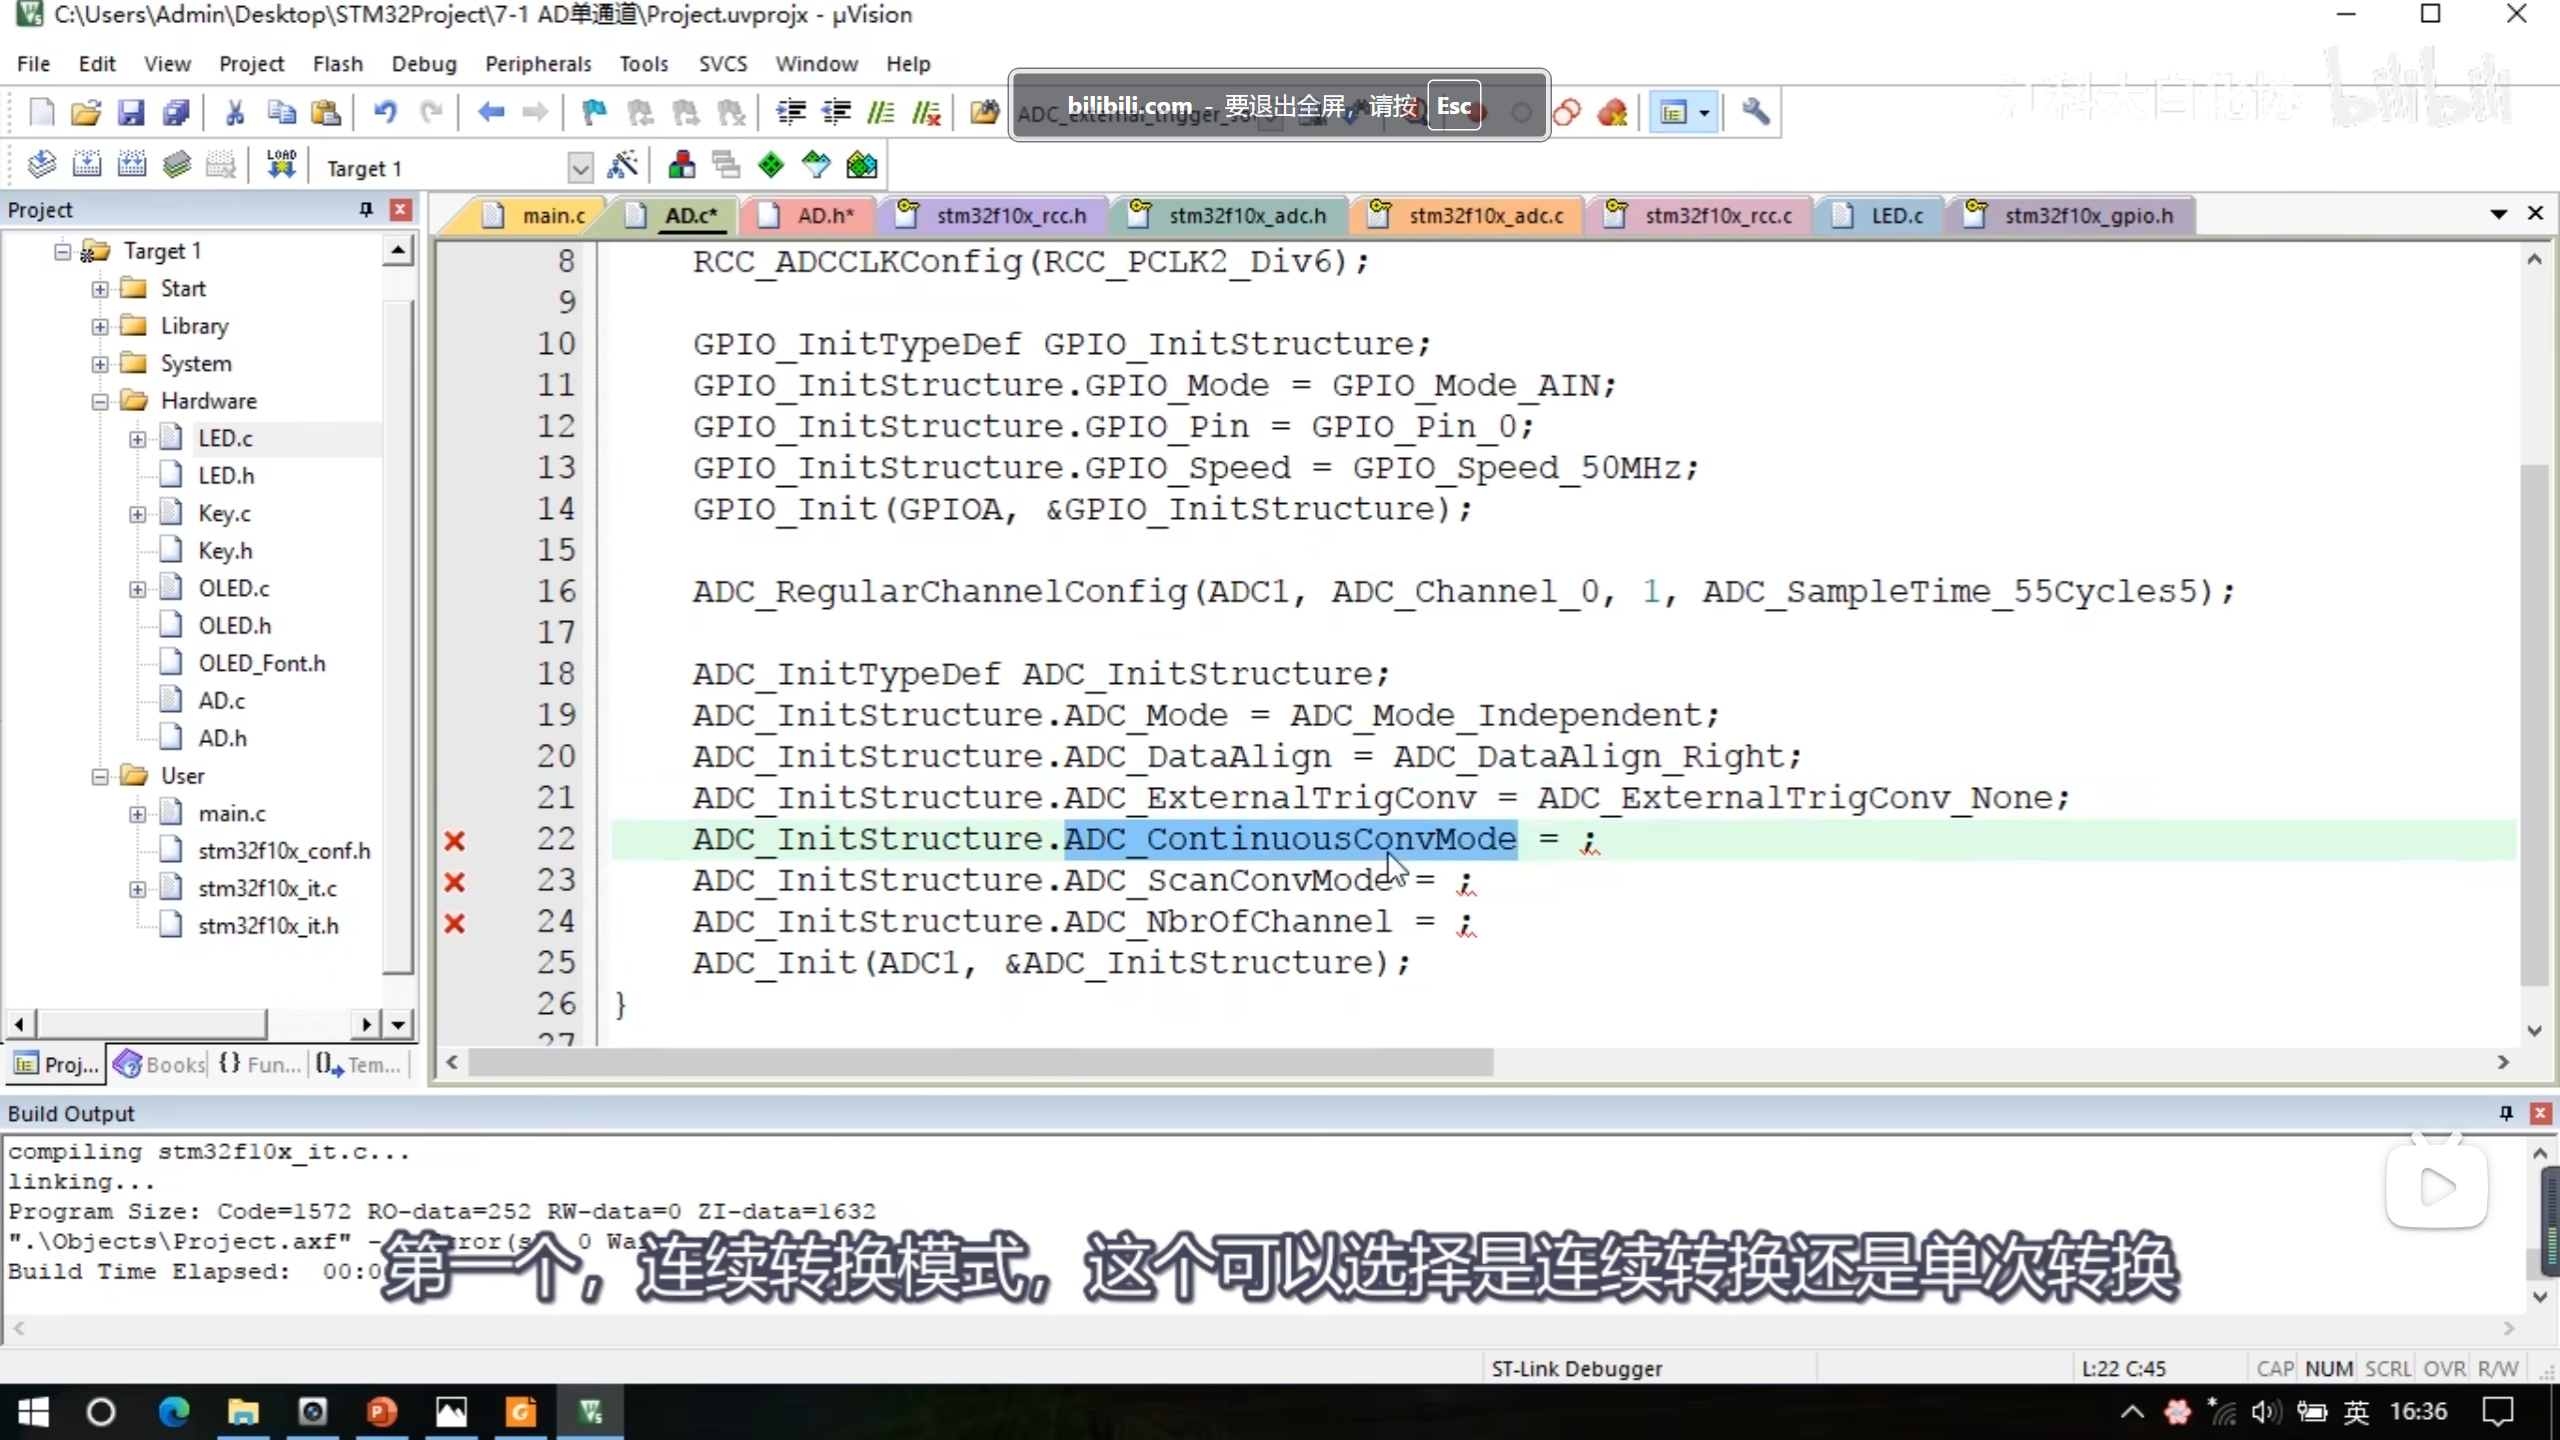2560x1440 pixels.
Task: Undo the last edit
Action: 385,112
